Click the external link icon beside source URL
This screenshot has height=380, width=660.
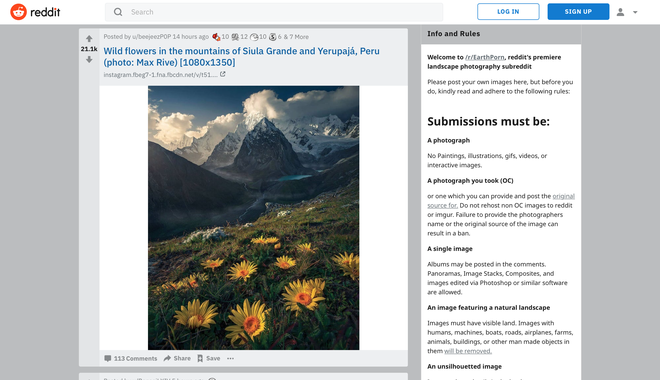(x=223, y=74)
